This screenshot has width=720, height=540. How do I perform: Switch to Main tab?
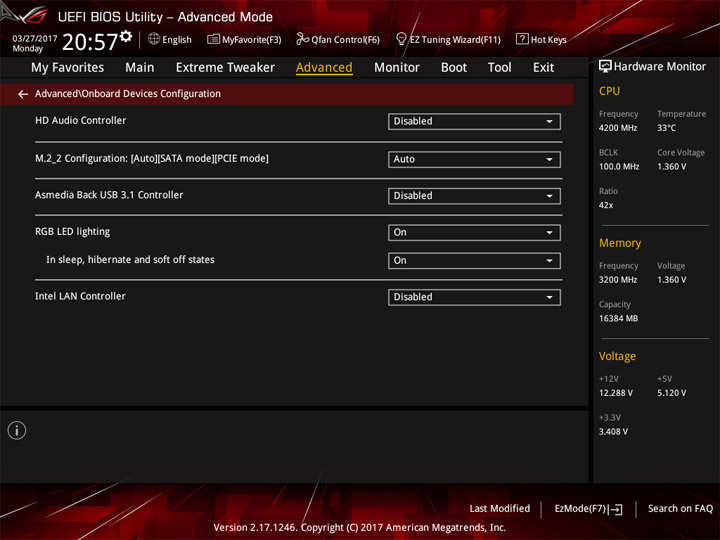click(140, 68)
